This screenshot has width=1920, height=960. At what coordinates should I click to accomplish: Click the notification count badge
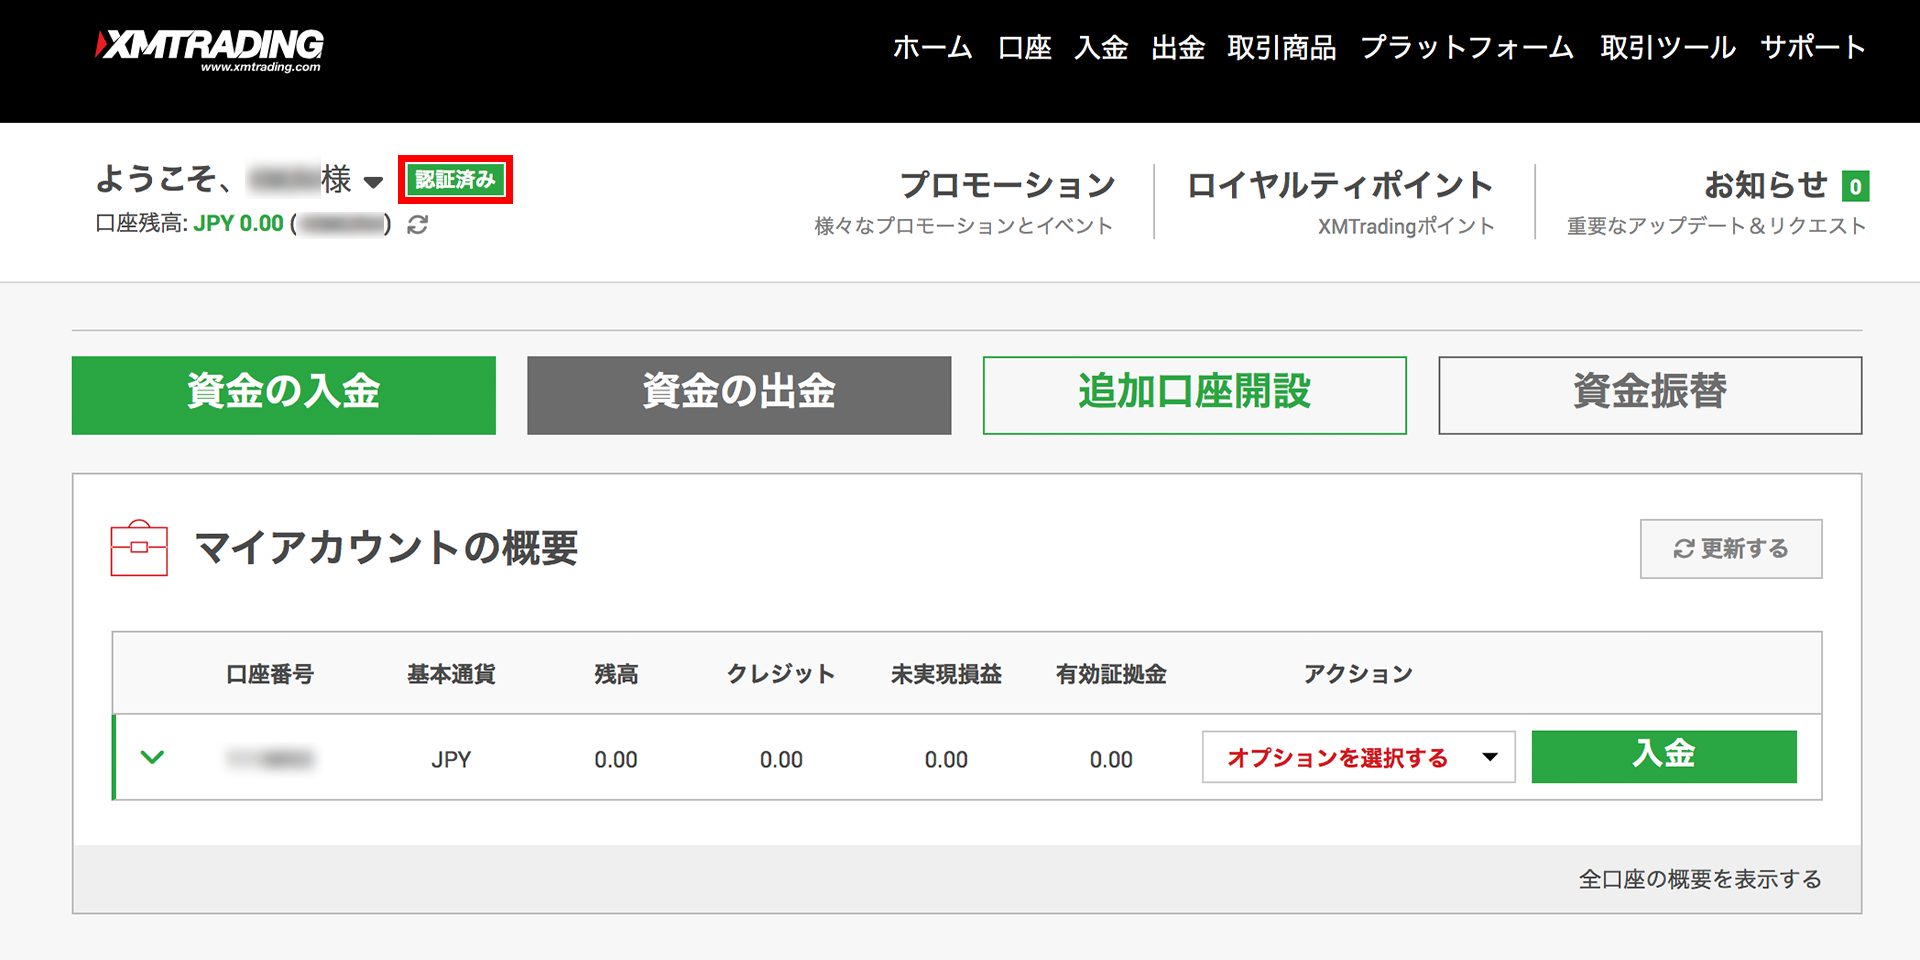1855,186
